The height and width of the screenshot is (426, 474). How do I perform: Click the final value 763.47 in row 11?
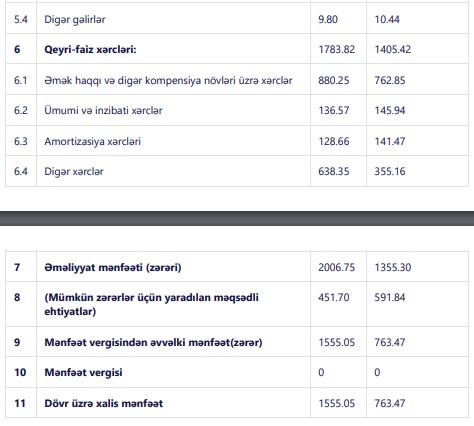390,403
